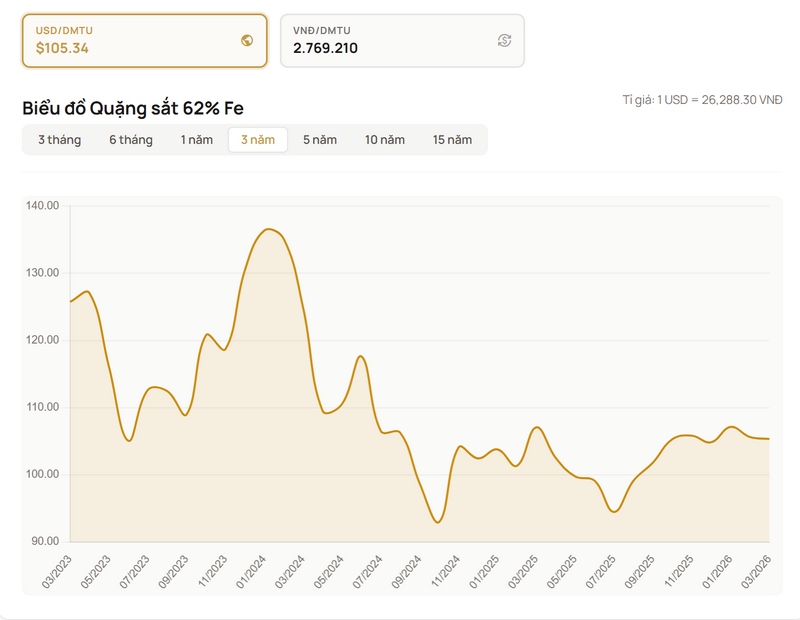The image size is (800, 620).
Task: Click the "Biểu đồ Quặng sắt 62% Fe" heading
Action: pyautogui.click(x=133, y=108)
